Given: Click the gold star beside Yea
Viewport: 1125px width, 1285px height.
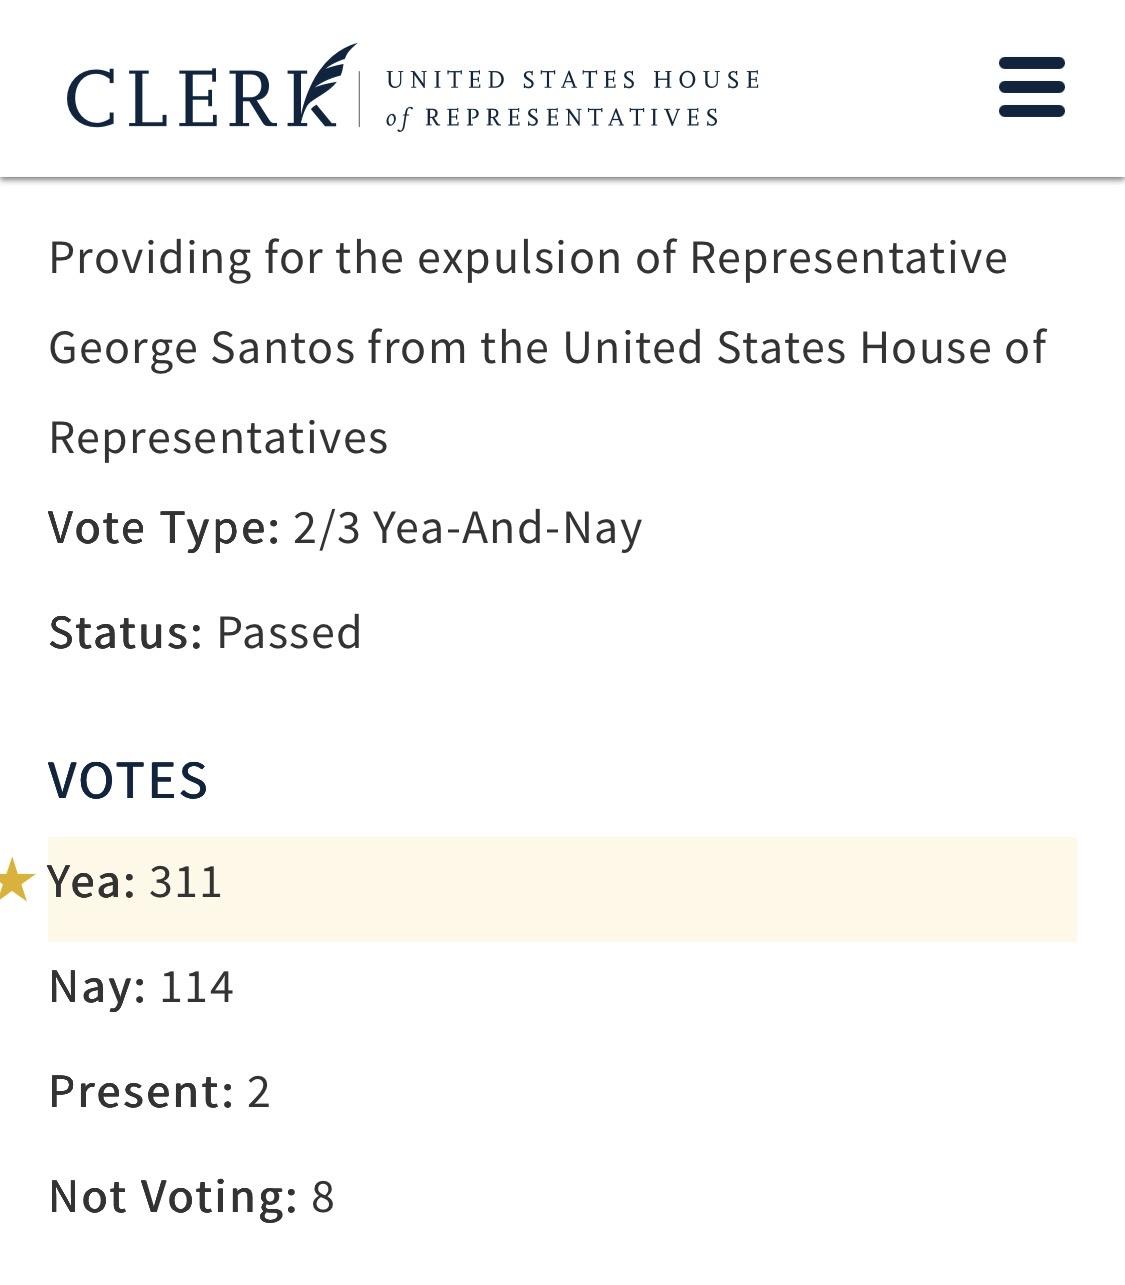Looking at the screenshot, I should 14,881.
